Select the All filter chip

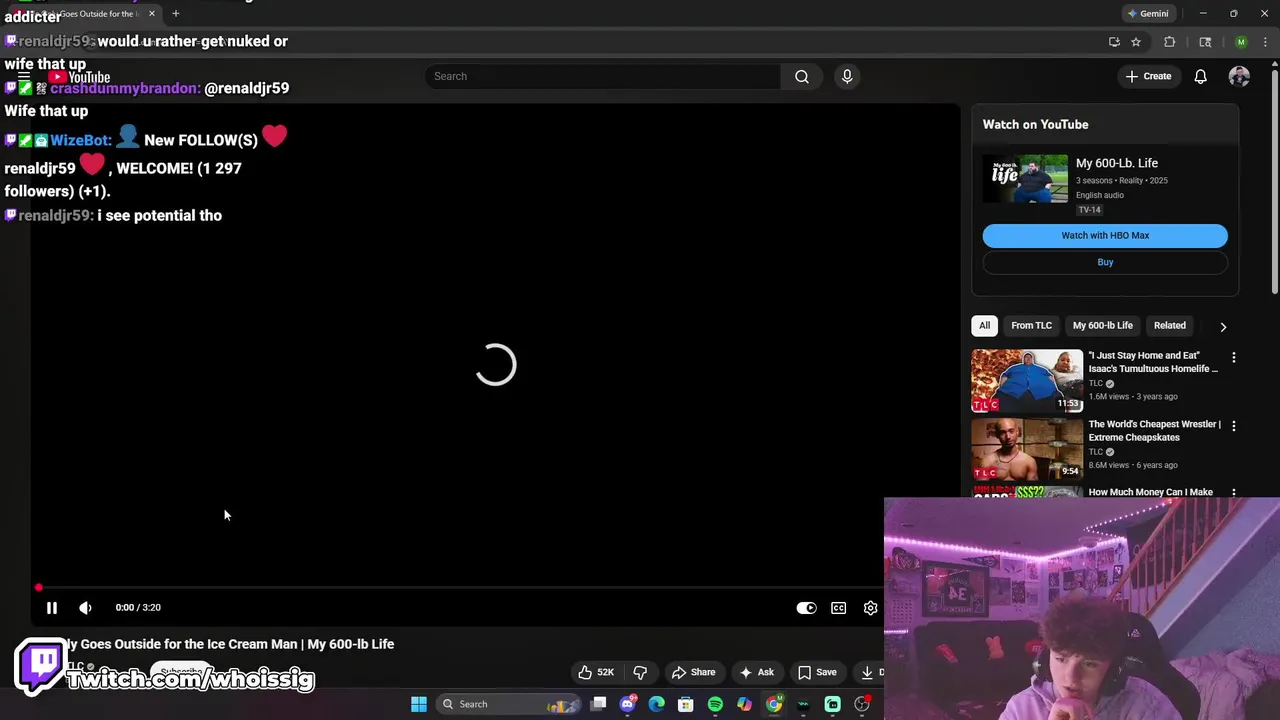coord(984,325)
